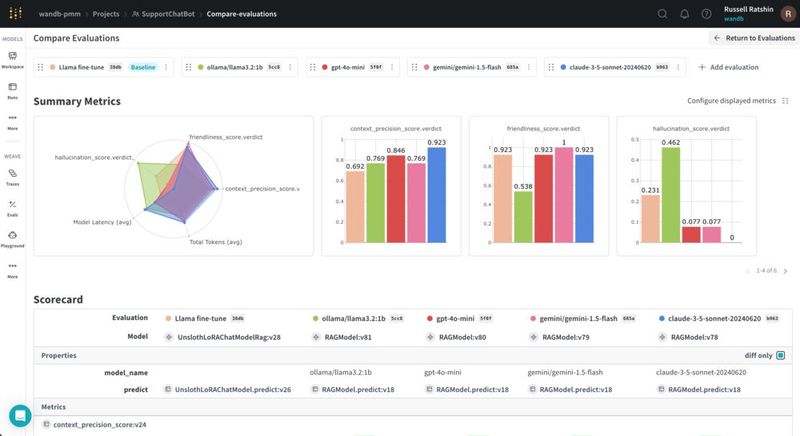Open More under the Models section
This screenshot has width=800, height=436.
point(12,122)
